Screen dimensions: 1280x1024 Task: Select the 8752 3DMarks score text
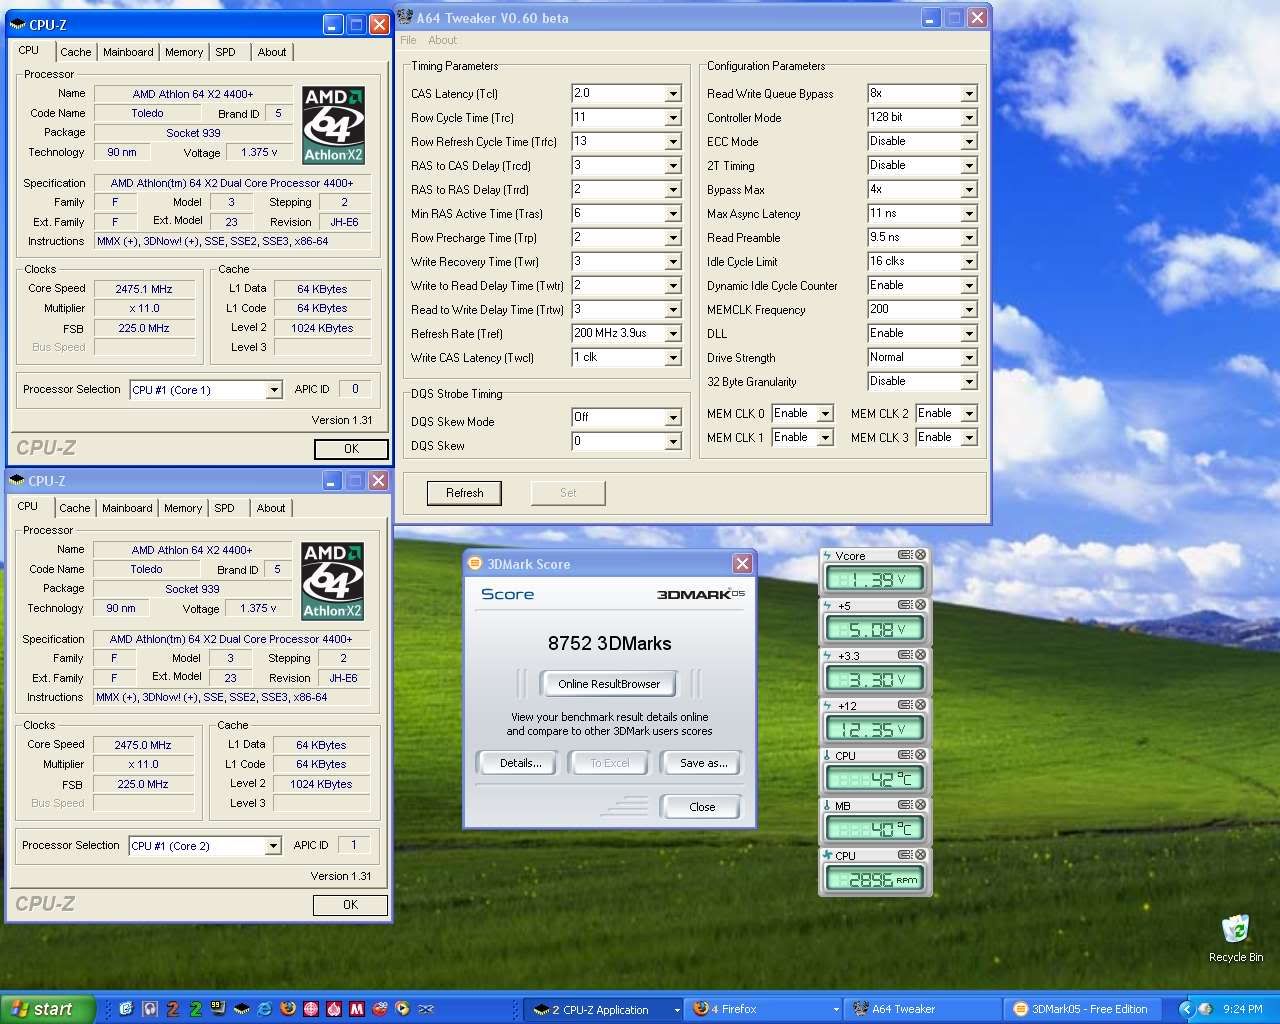pos(610,643)
